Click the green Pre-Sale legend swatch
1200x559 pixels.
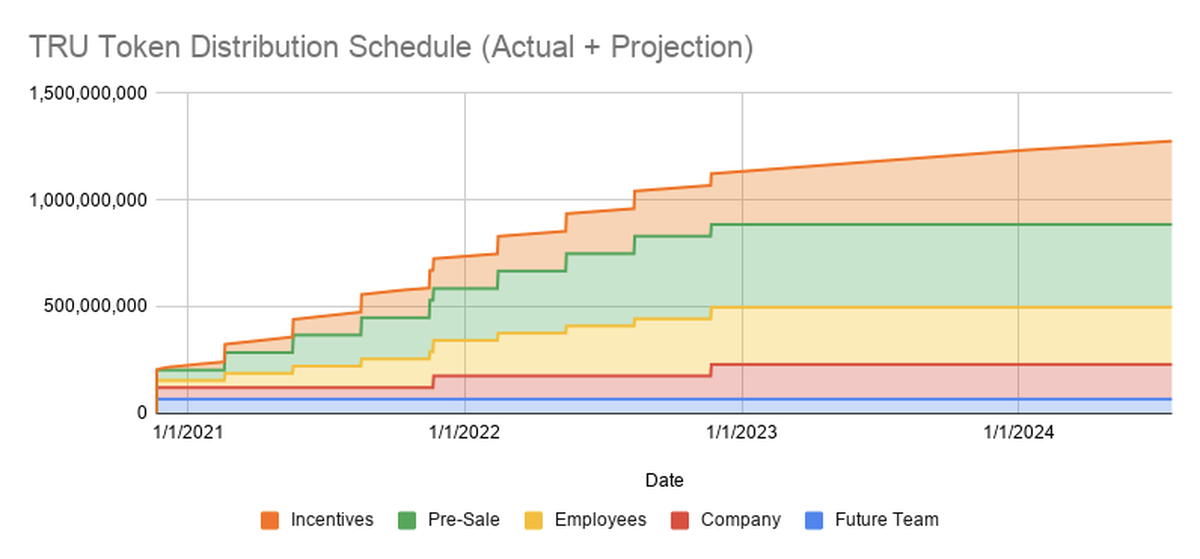408,520
